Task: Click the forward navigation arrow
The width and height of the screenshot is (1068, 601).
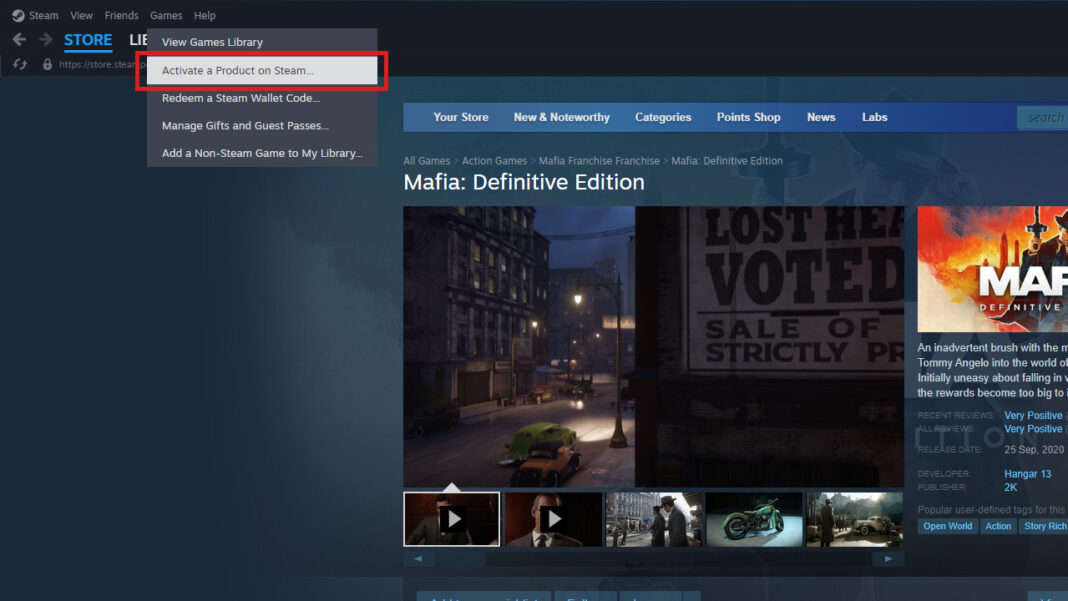Action: [44, 40]
